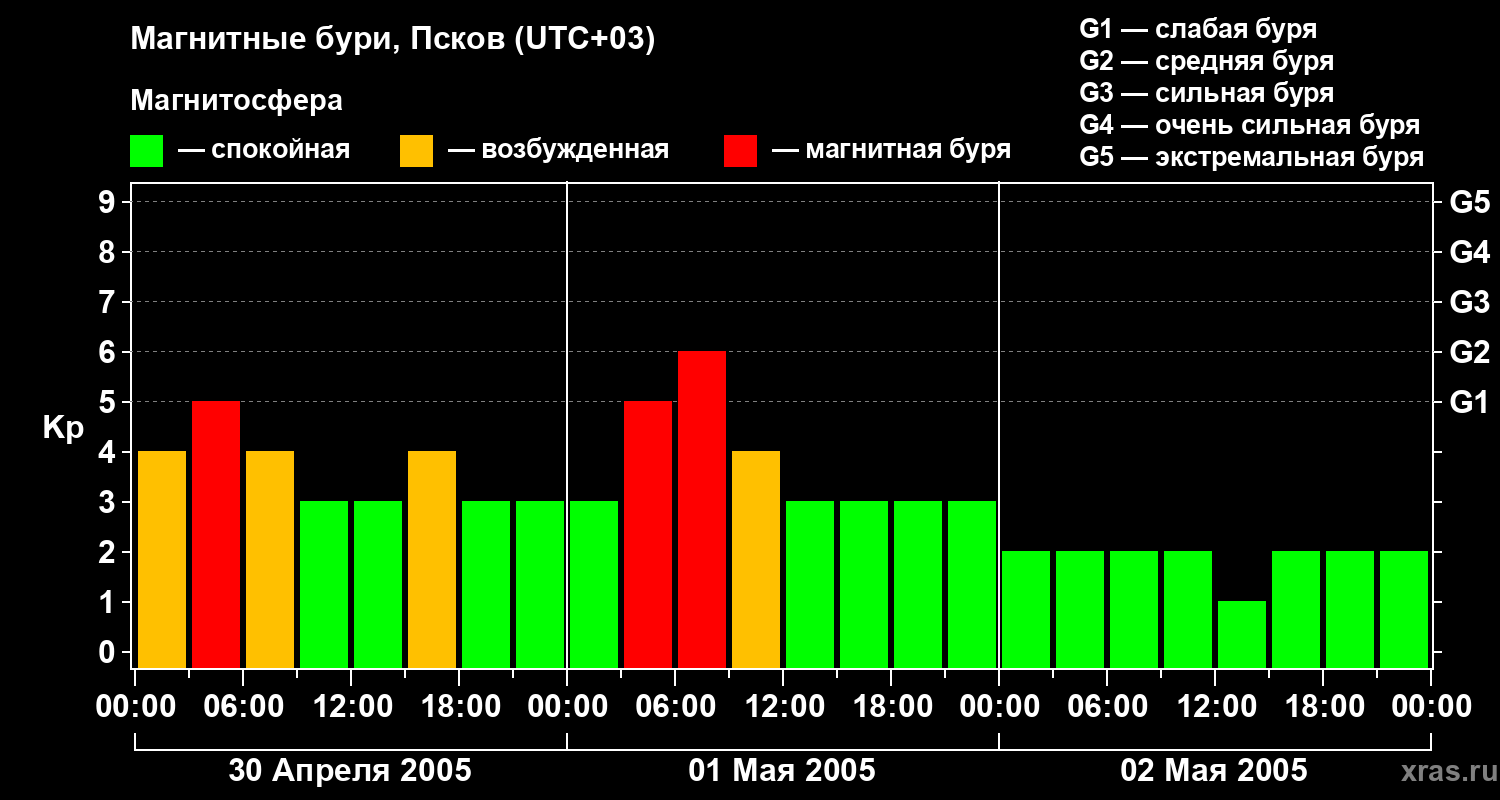Click the '01 Мая 2005' date label
The height and width of the screenshot is (800, 1500).
[782, 770]
